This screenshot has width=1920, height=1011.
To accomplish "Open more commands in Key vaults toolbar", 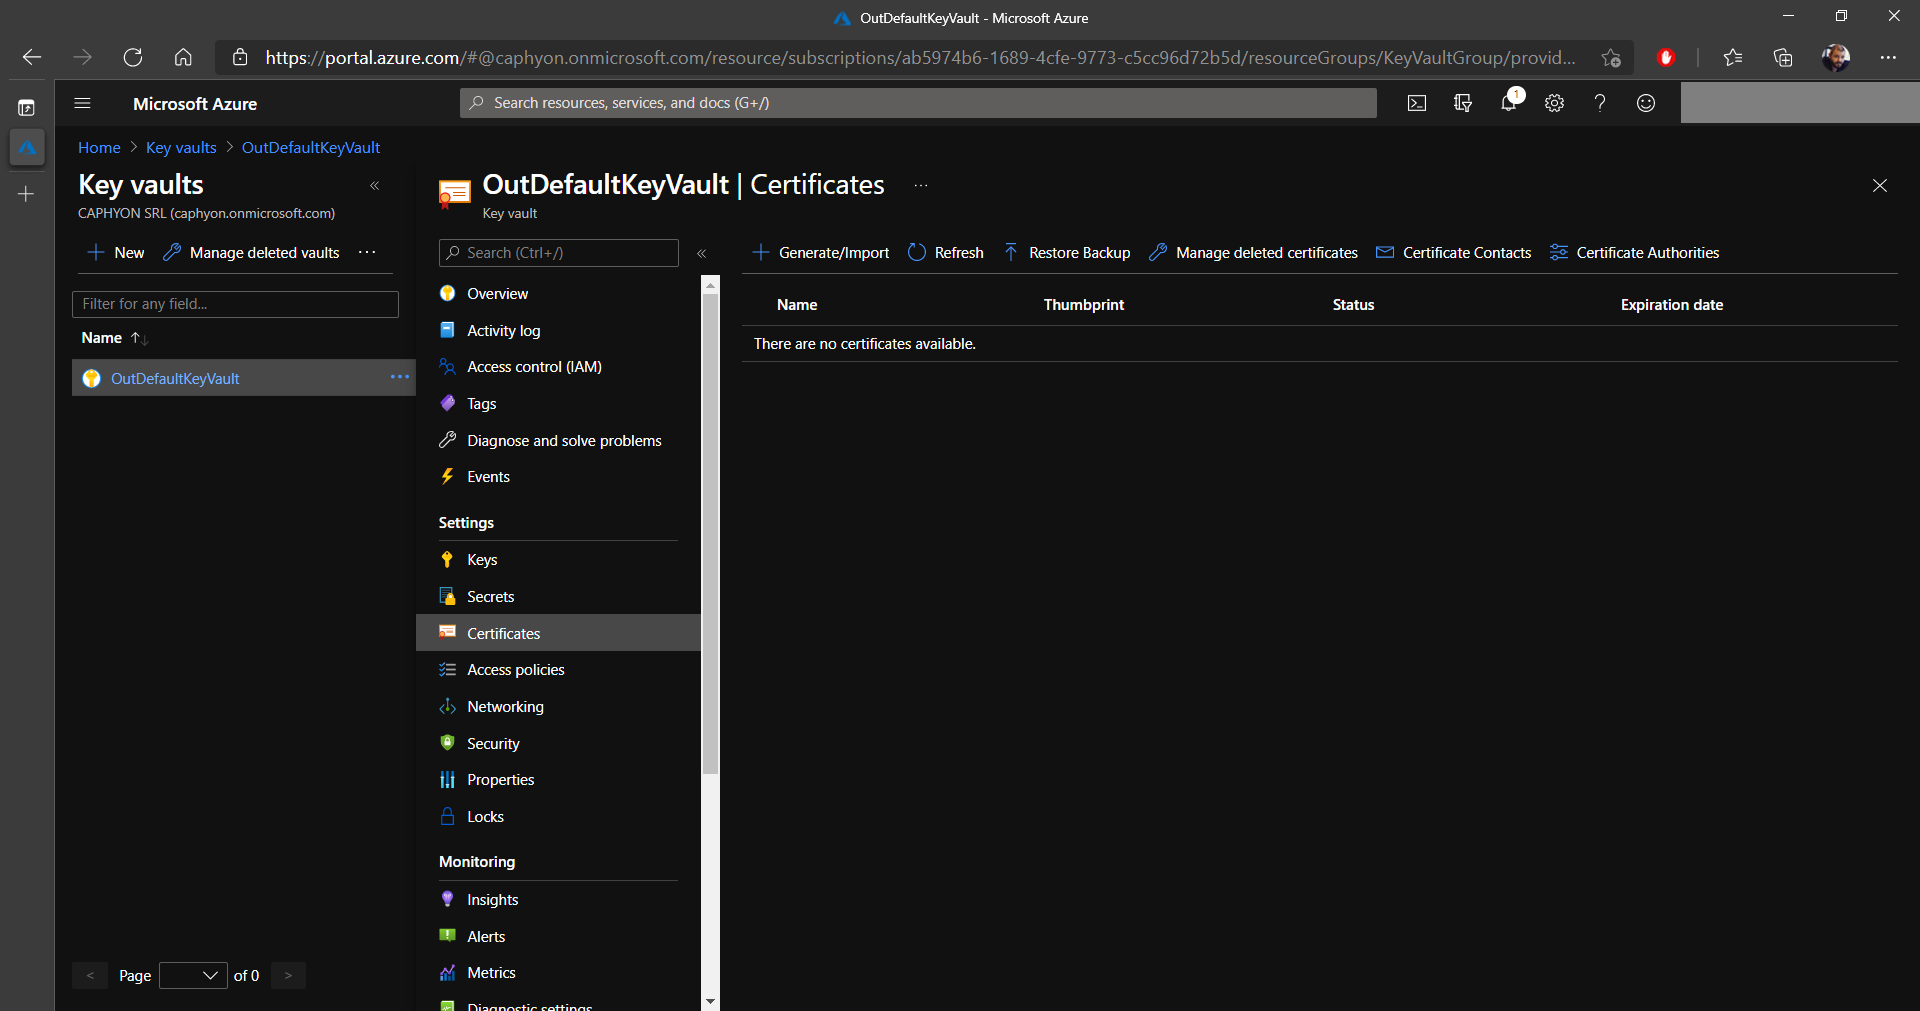I will 367,252.
